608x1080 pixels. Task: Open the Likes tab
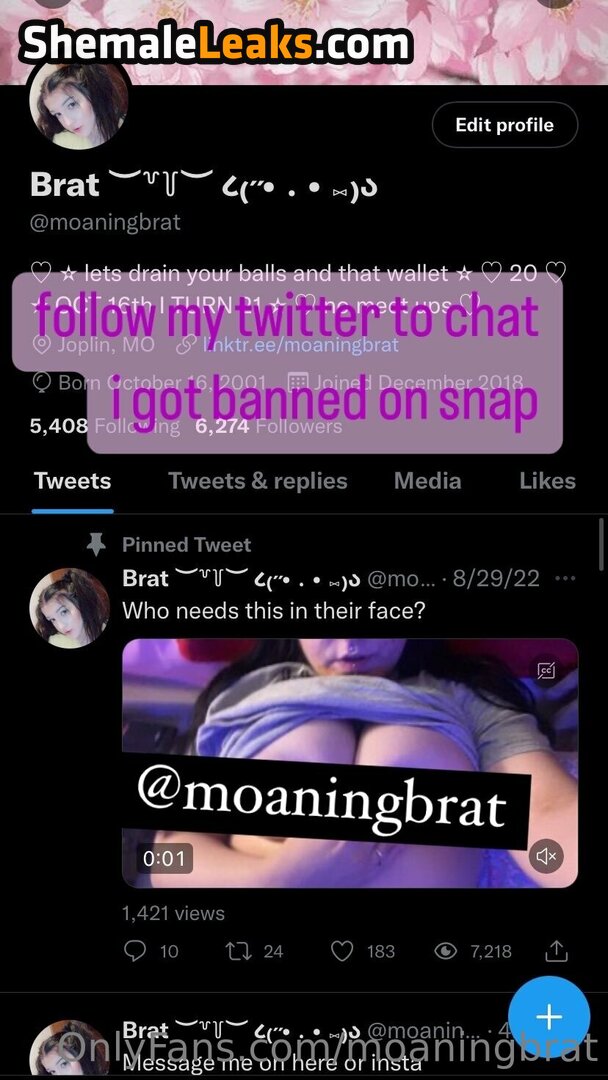pos(547,481)
